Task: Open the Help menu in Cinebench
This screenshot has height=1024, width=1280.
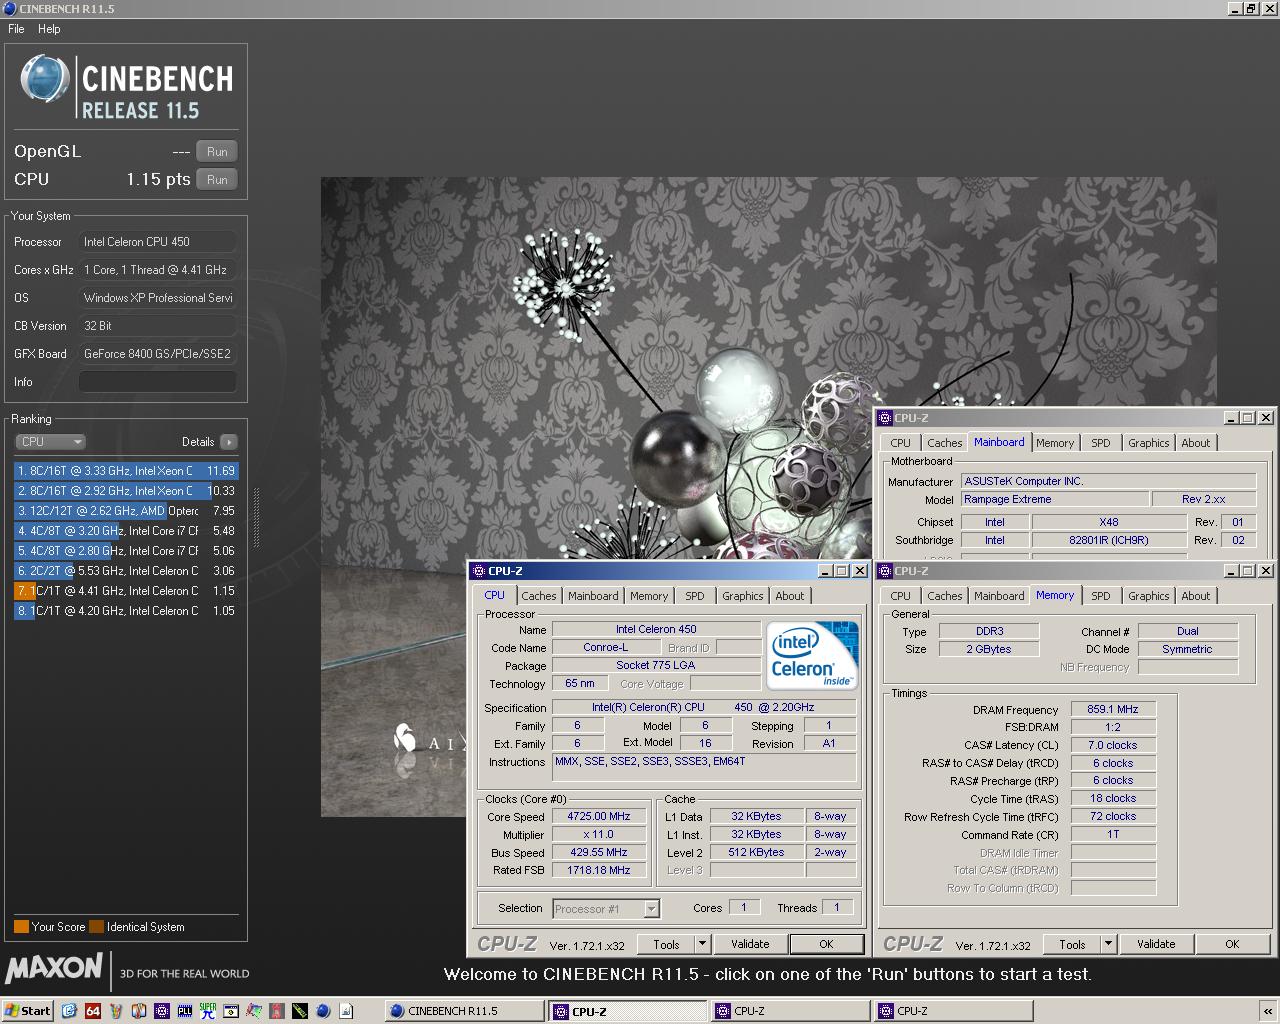Action: tap(49, 29)
